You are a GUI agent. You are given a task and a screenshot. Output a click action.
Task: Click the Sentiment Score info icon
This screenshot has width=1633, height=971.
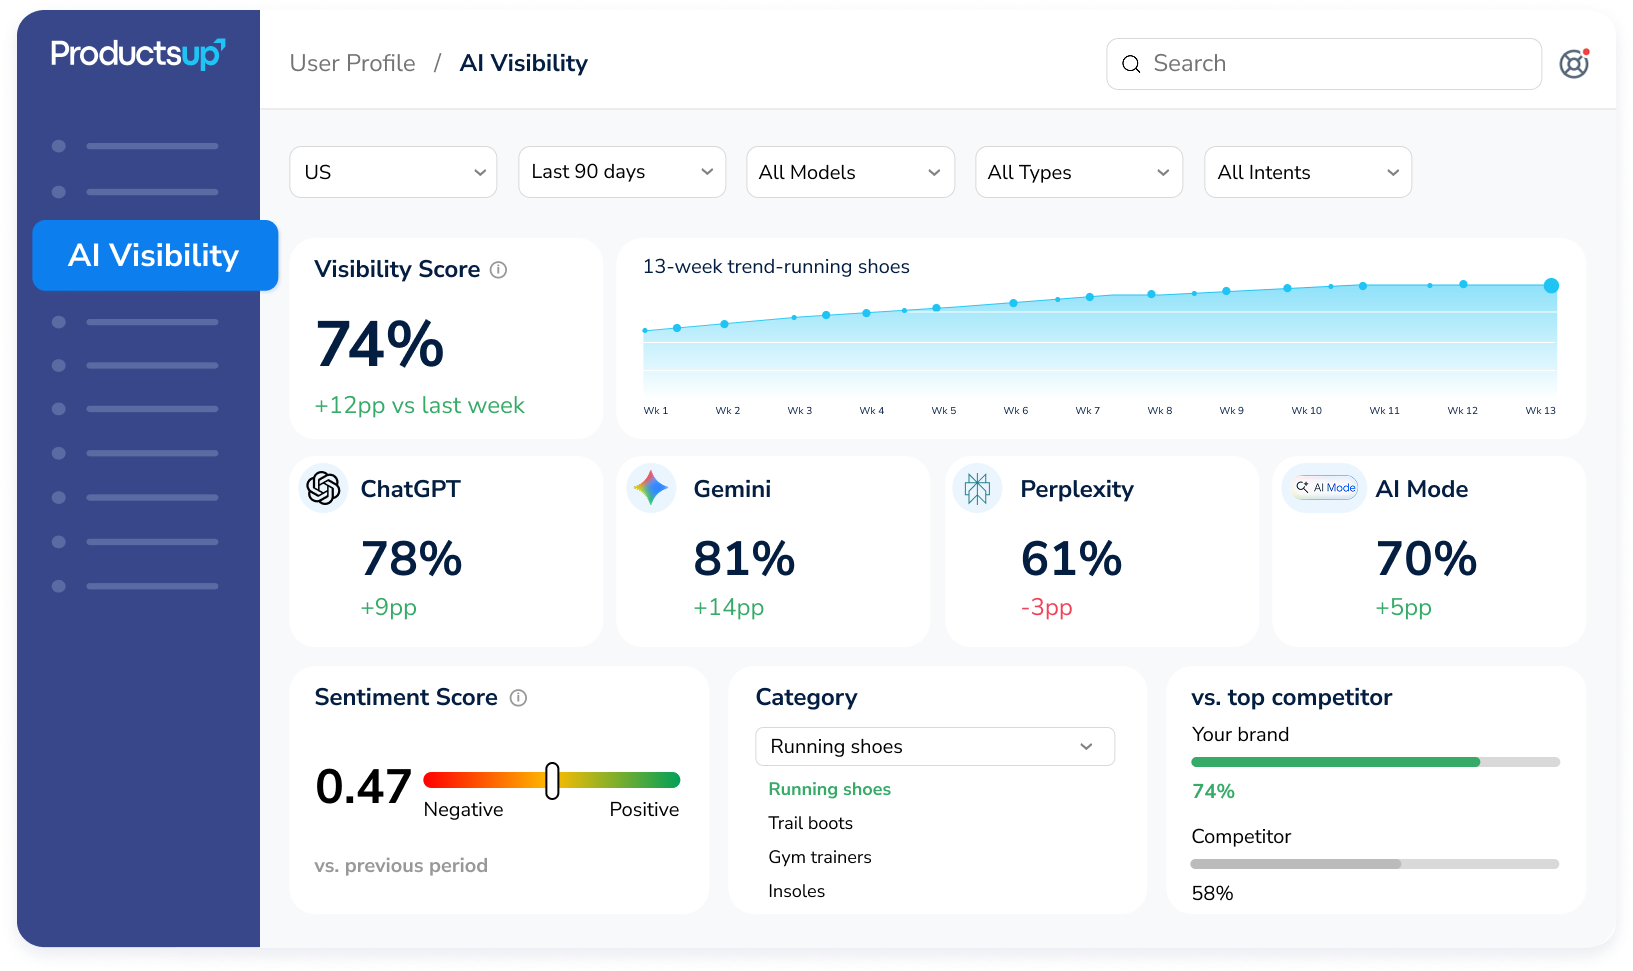pyautogui.click(x=518, y=698)
